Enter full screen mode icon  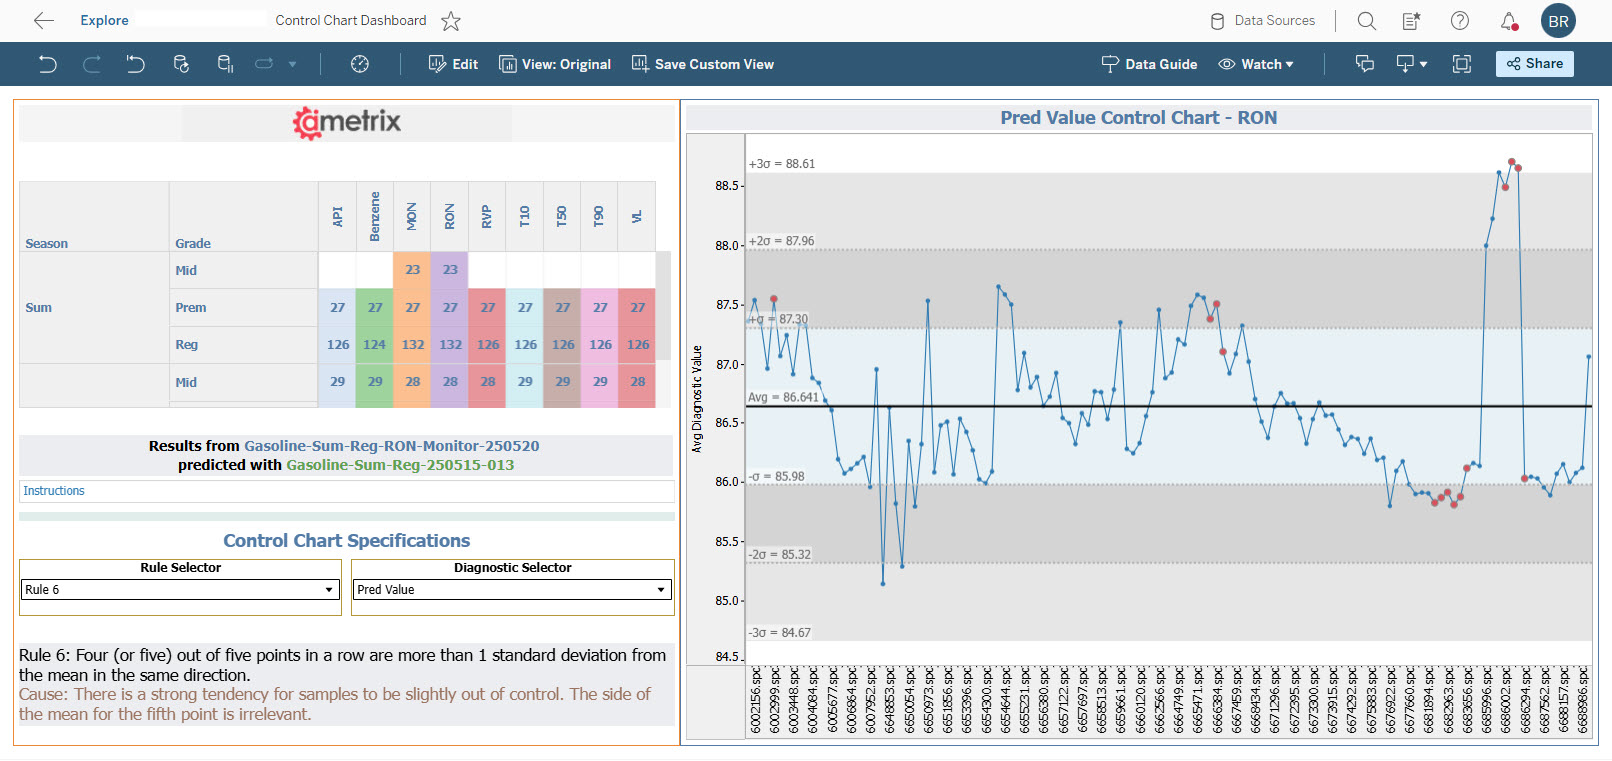point(1461,64)
